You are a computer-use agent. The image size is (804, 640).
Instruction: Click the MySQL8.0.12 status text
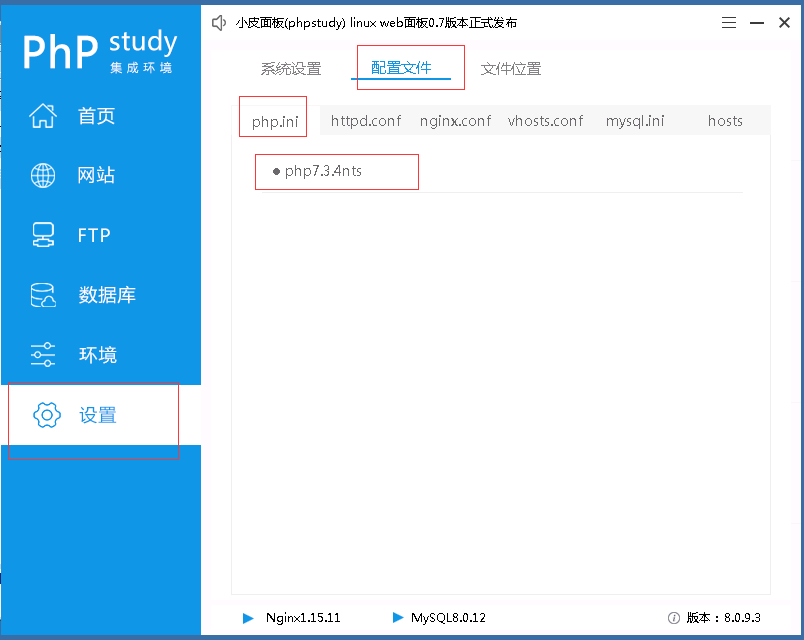448,618
